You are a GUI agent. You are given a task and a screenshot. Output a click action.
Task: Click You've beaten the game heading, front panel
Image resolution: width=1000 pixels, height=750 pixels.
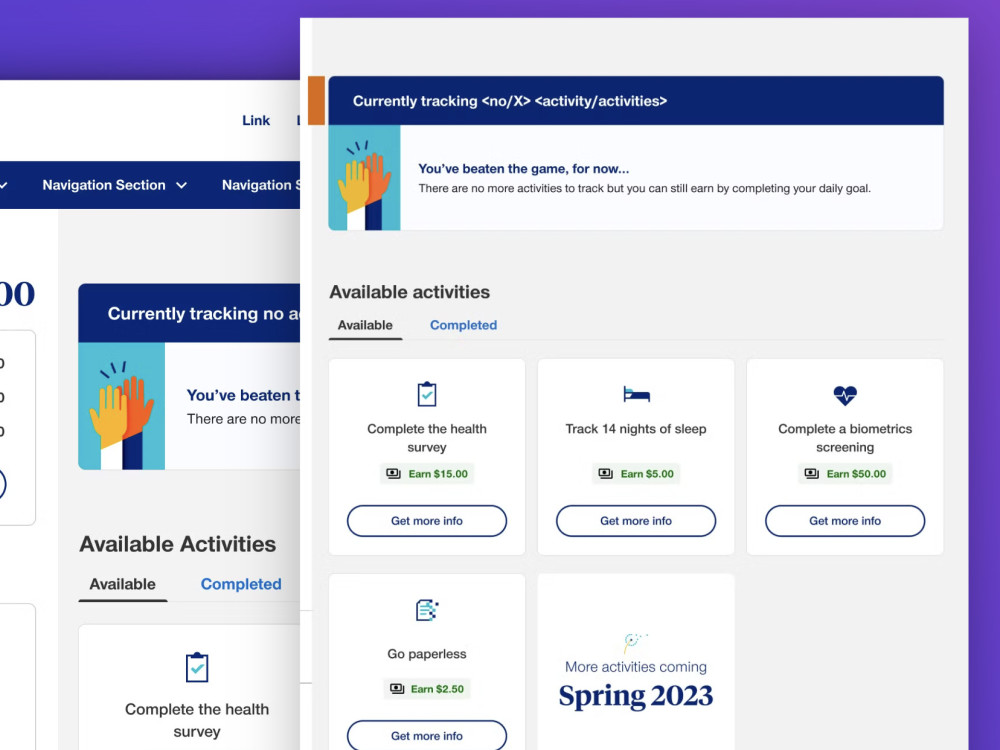coord(524,169)
